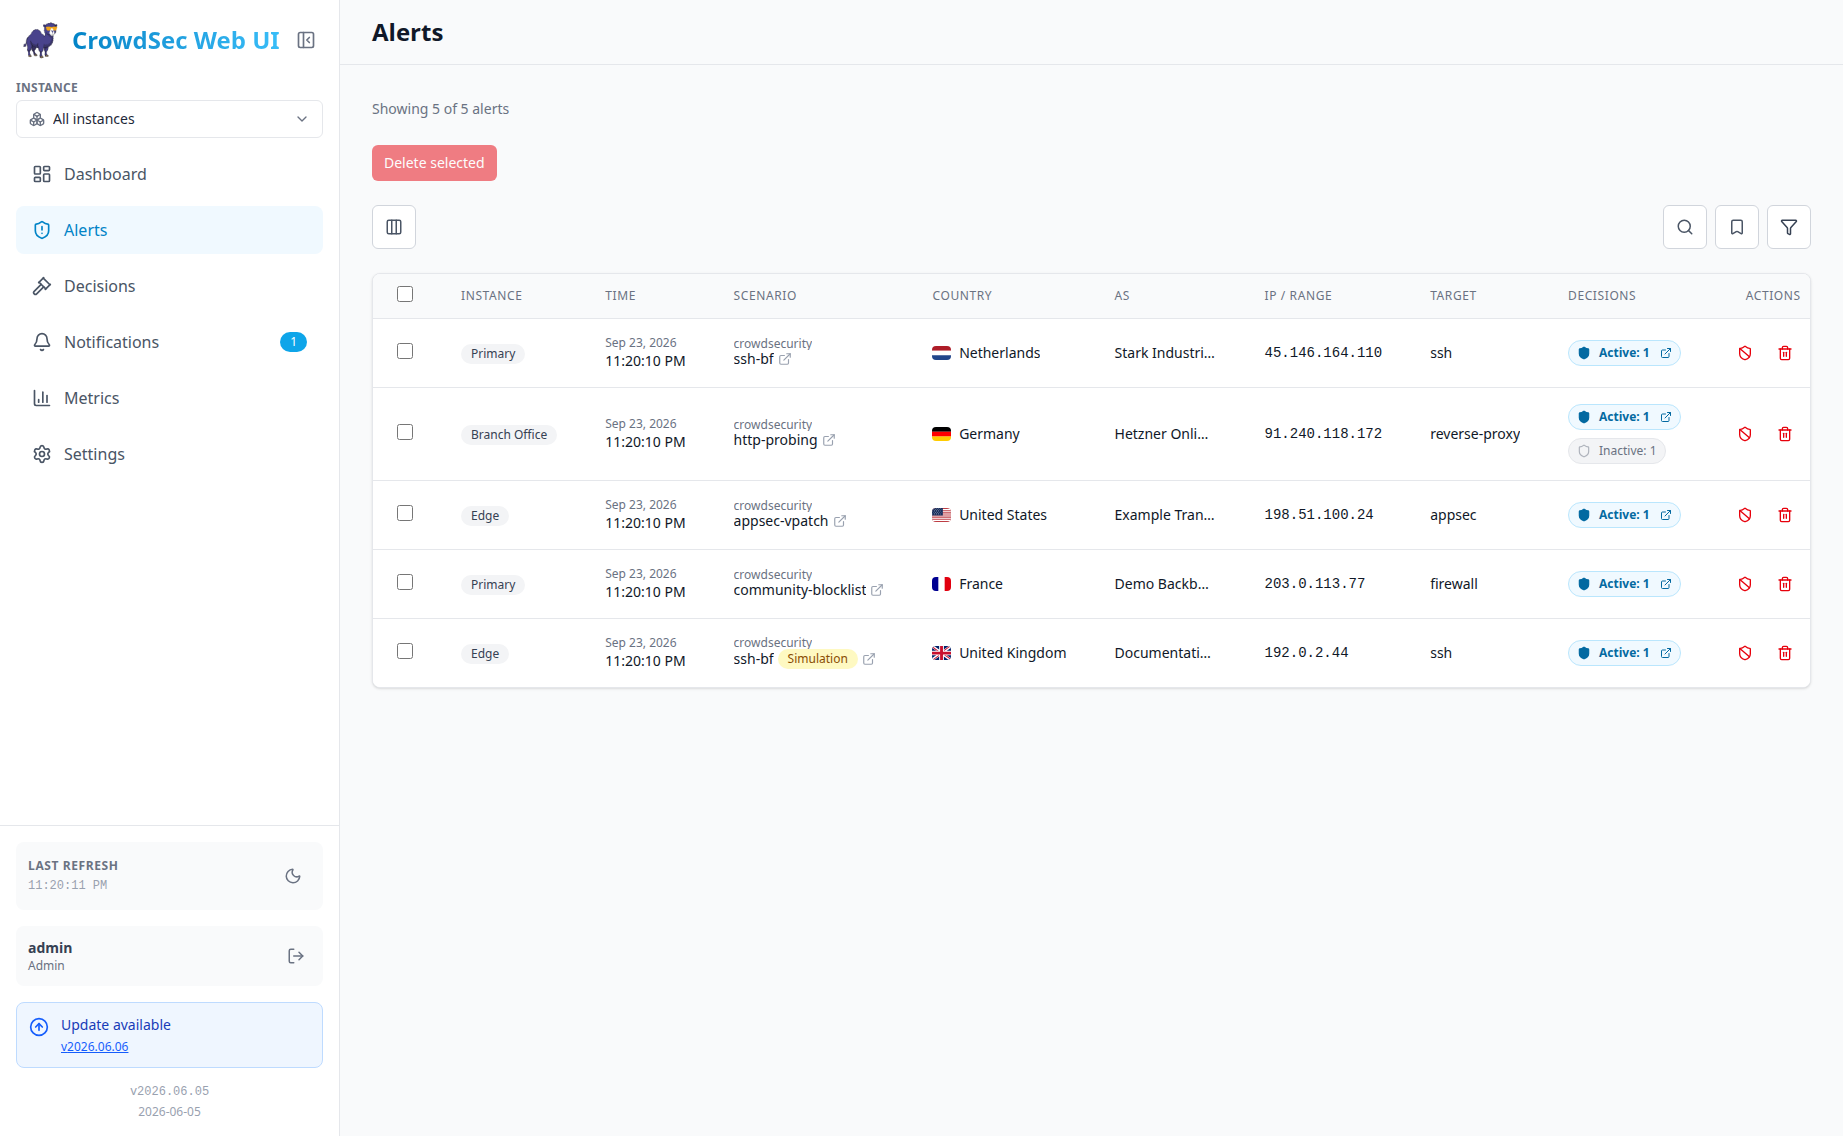Click the Stark Industri... AS cell
1843x1136 pixels.
(x=1165, y=353)
